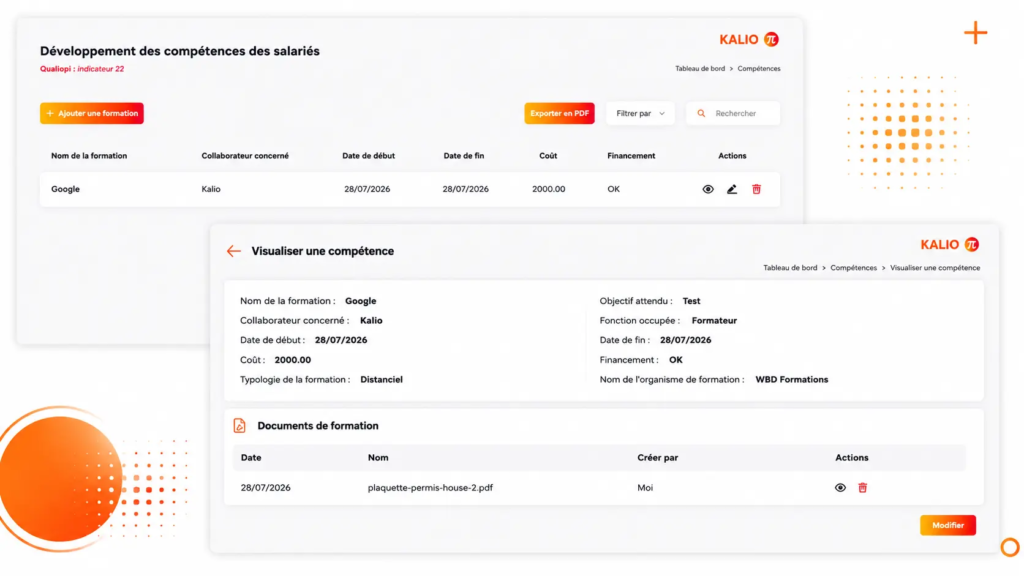Click the search magnifier icon
The height and width of the screenshot is (576, 1024).
(701, 114)
